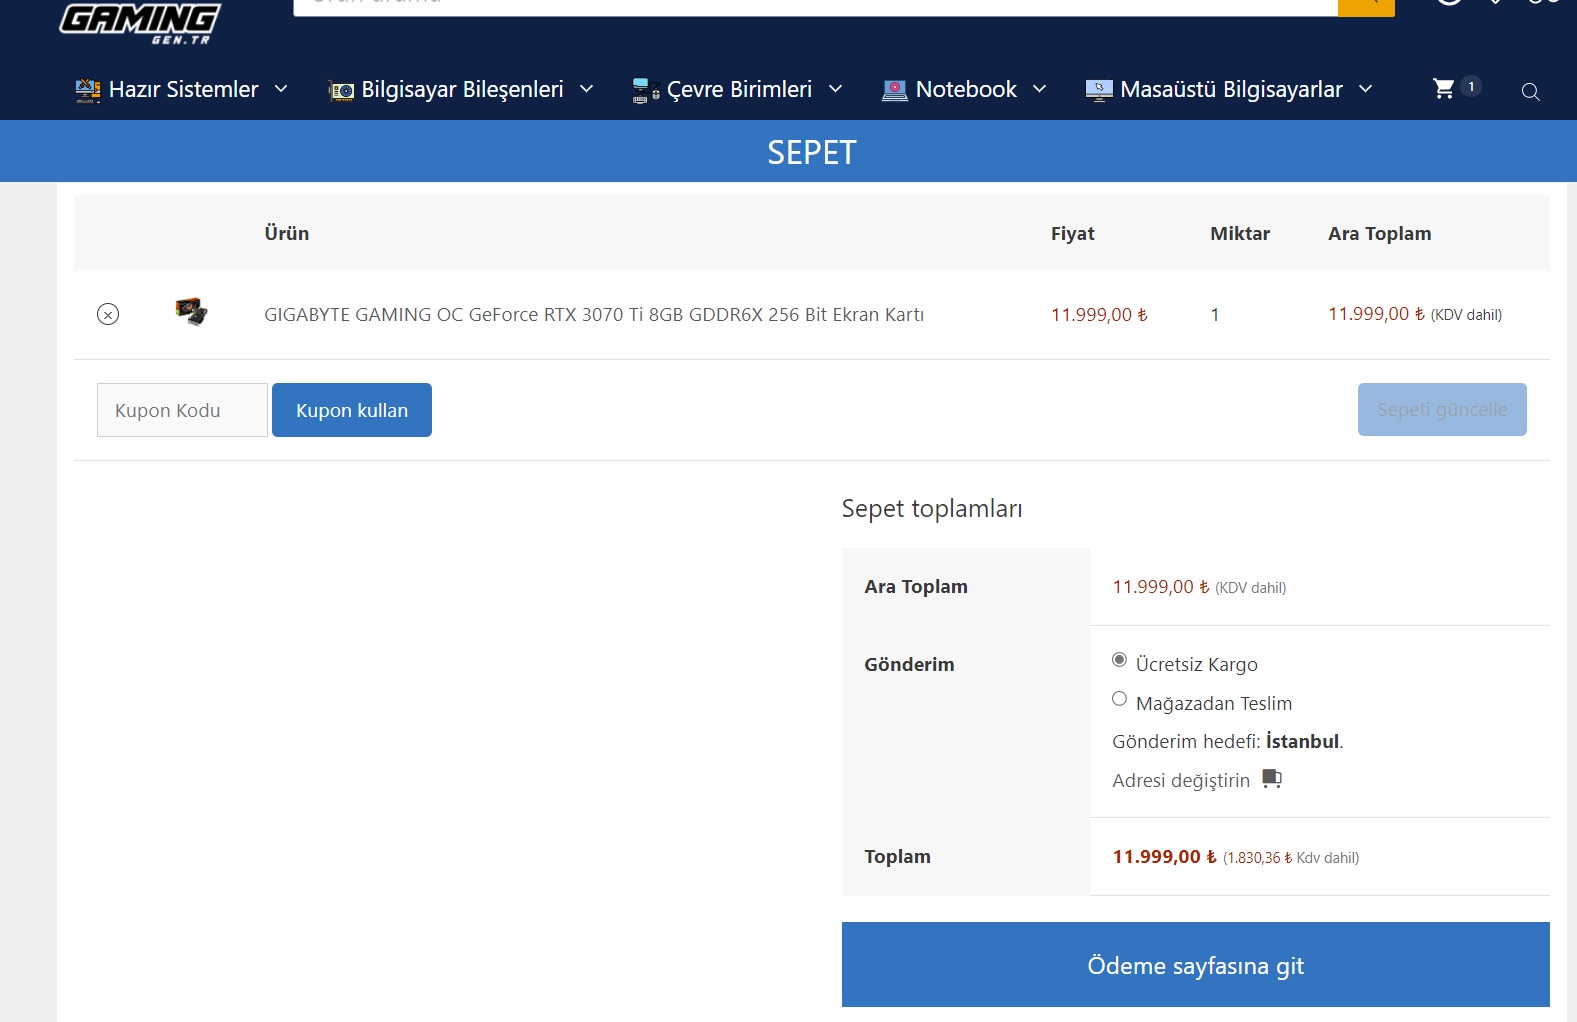This screenshot has height=1022, width=1577.
Task: Click the Sepeti güncelle button
Action: pos(1442,410)
